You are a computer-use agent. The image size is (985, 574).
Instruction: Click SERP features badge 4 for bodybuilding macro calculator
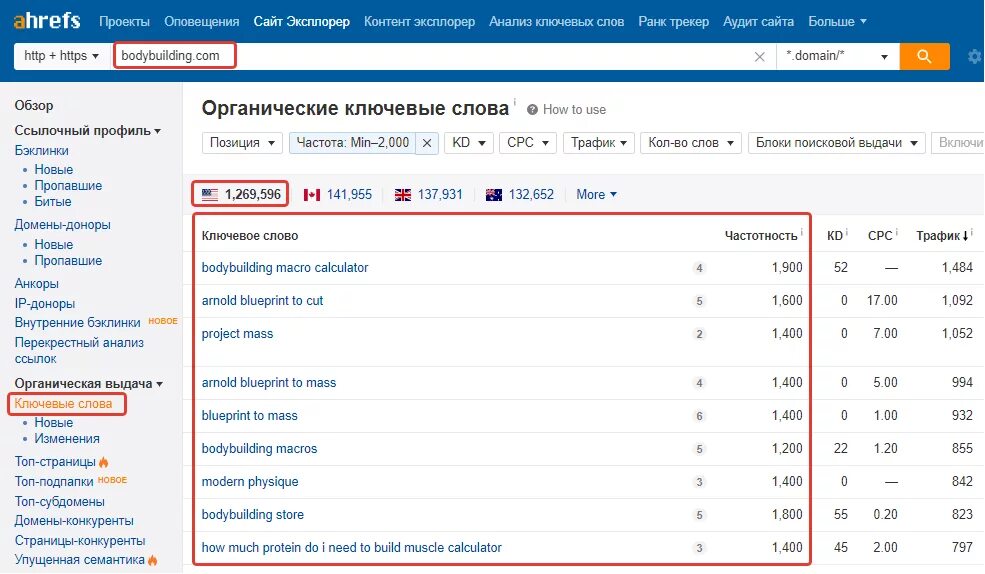point(699,268)
